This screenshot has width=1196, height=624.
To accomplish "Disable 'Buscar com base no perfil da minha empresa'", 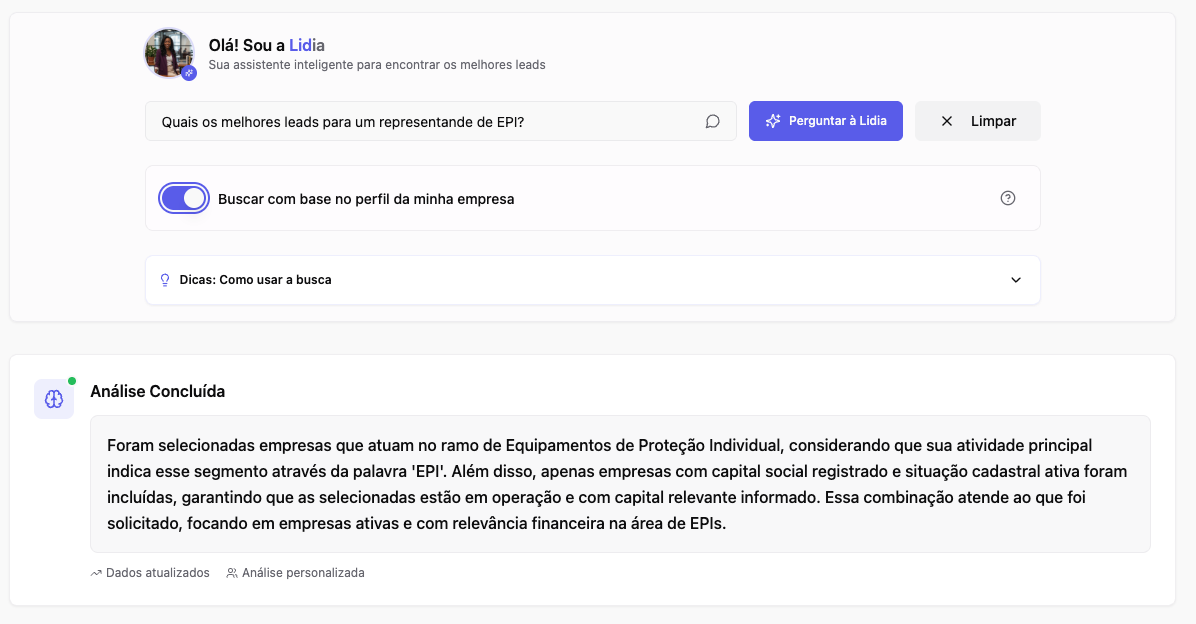I will click(x=184, y=198).
